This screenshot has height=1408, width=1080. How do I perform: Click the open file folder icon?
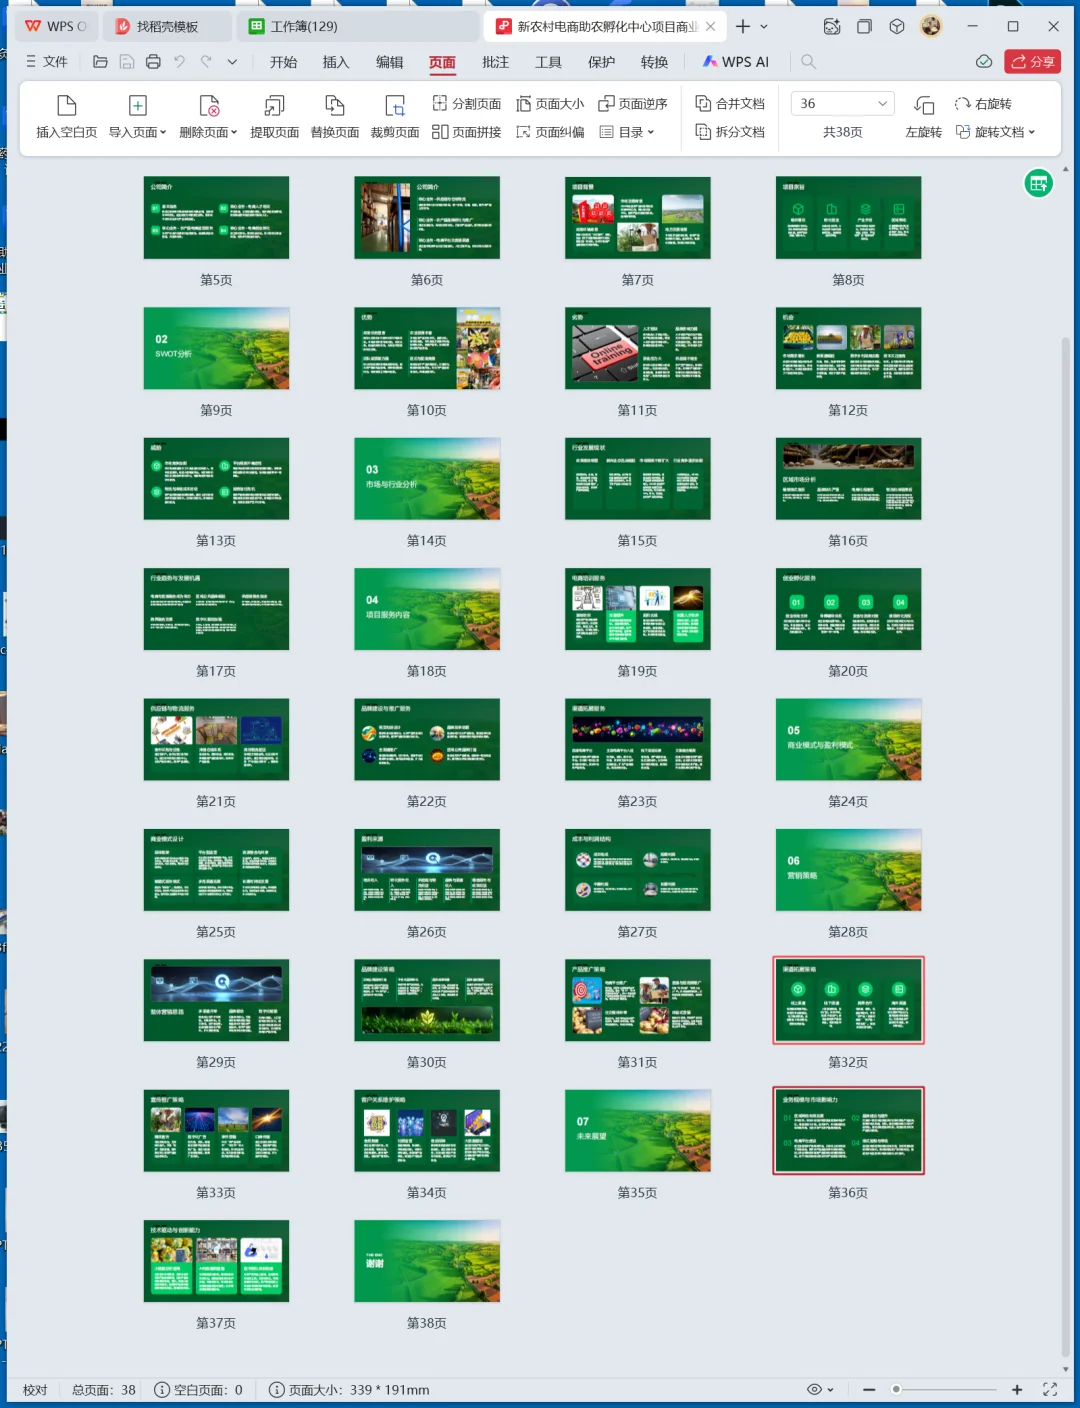[x=100, y=62]
